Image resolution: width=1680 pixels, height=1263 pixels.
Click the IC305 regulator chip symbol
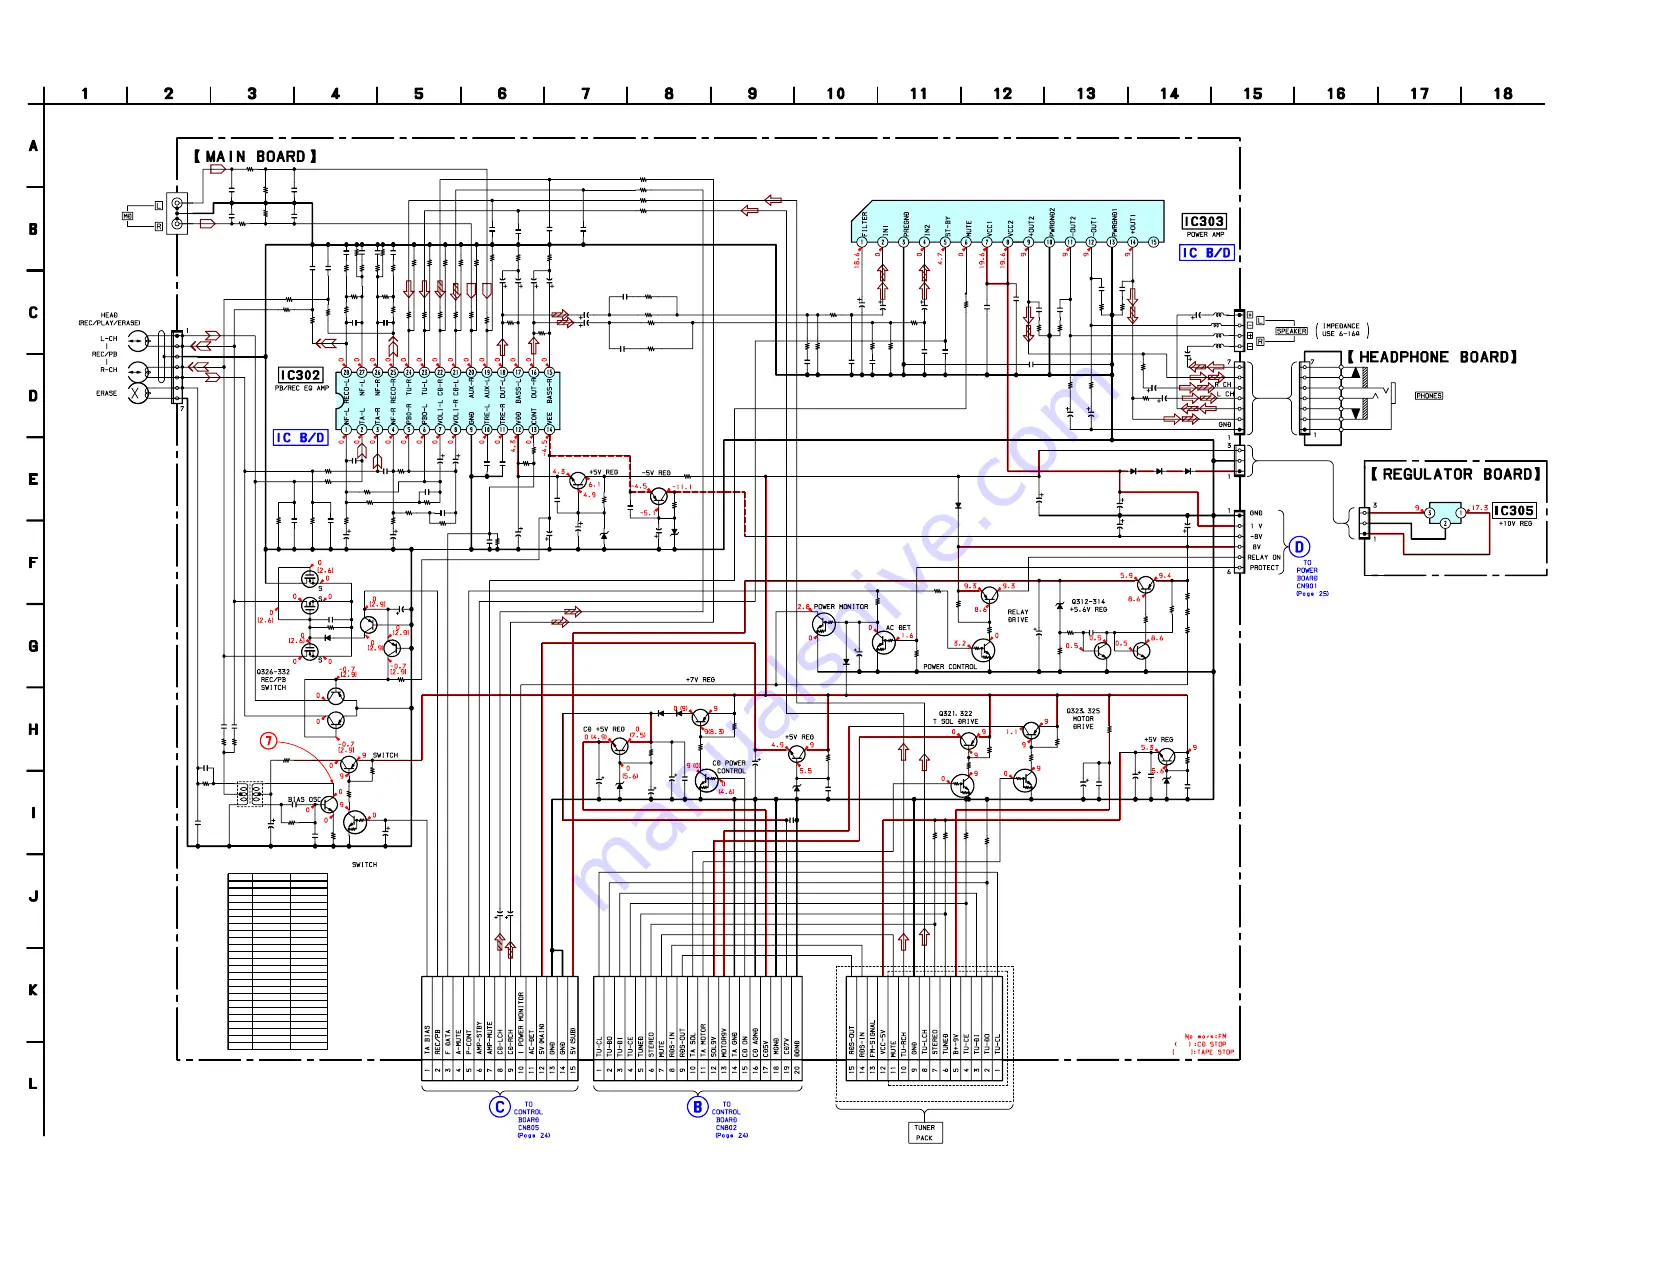(x=1445, y=514)
